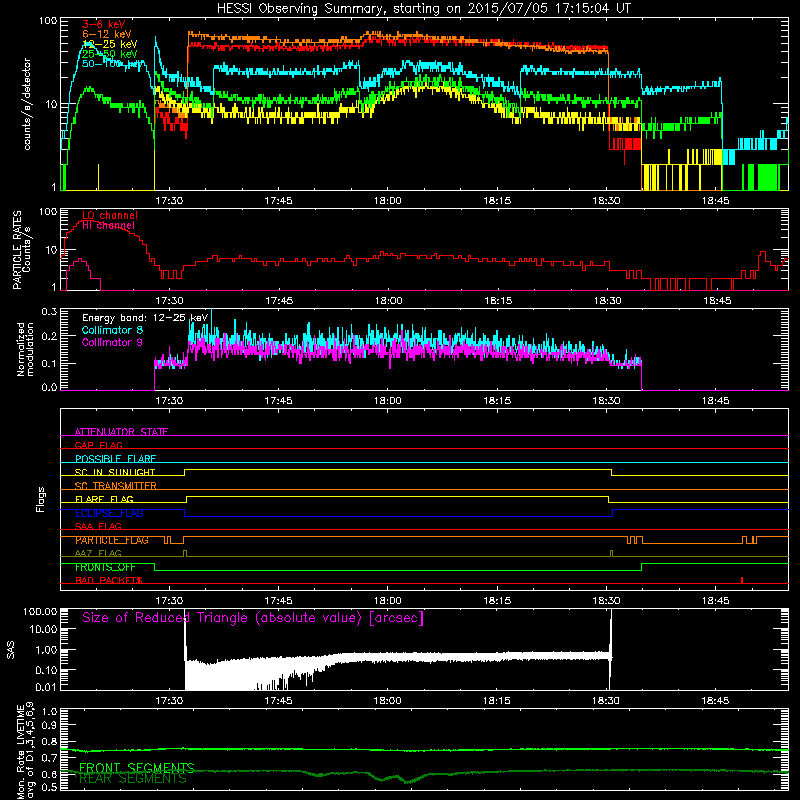The width and height of the screenshot is (800, 800).
Task: Select the BAD PACKETS flag label
Action: pos(109,580)
